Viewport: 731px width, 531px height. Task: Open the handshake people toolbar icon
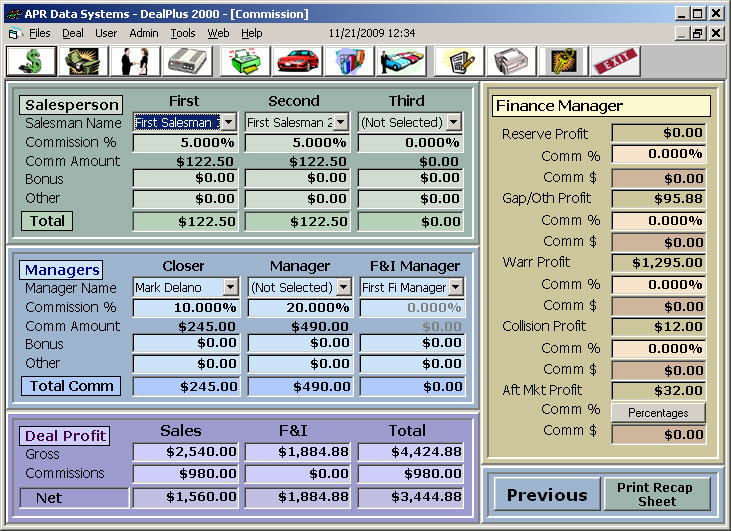(x=135, y=61)
